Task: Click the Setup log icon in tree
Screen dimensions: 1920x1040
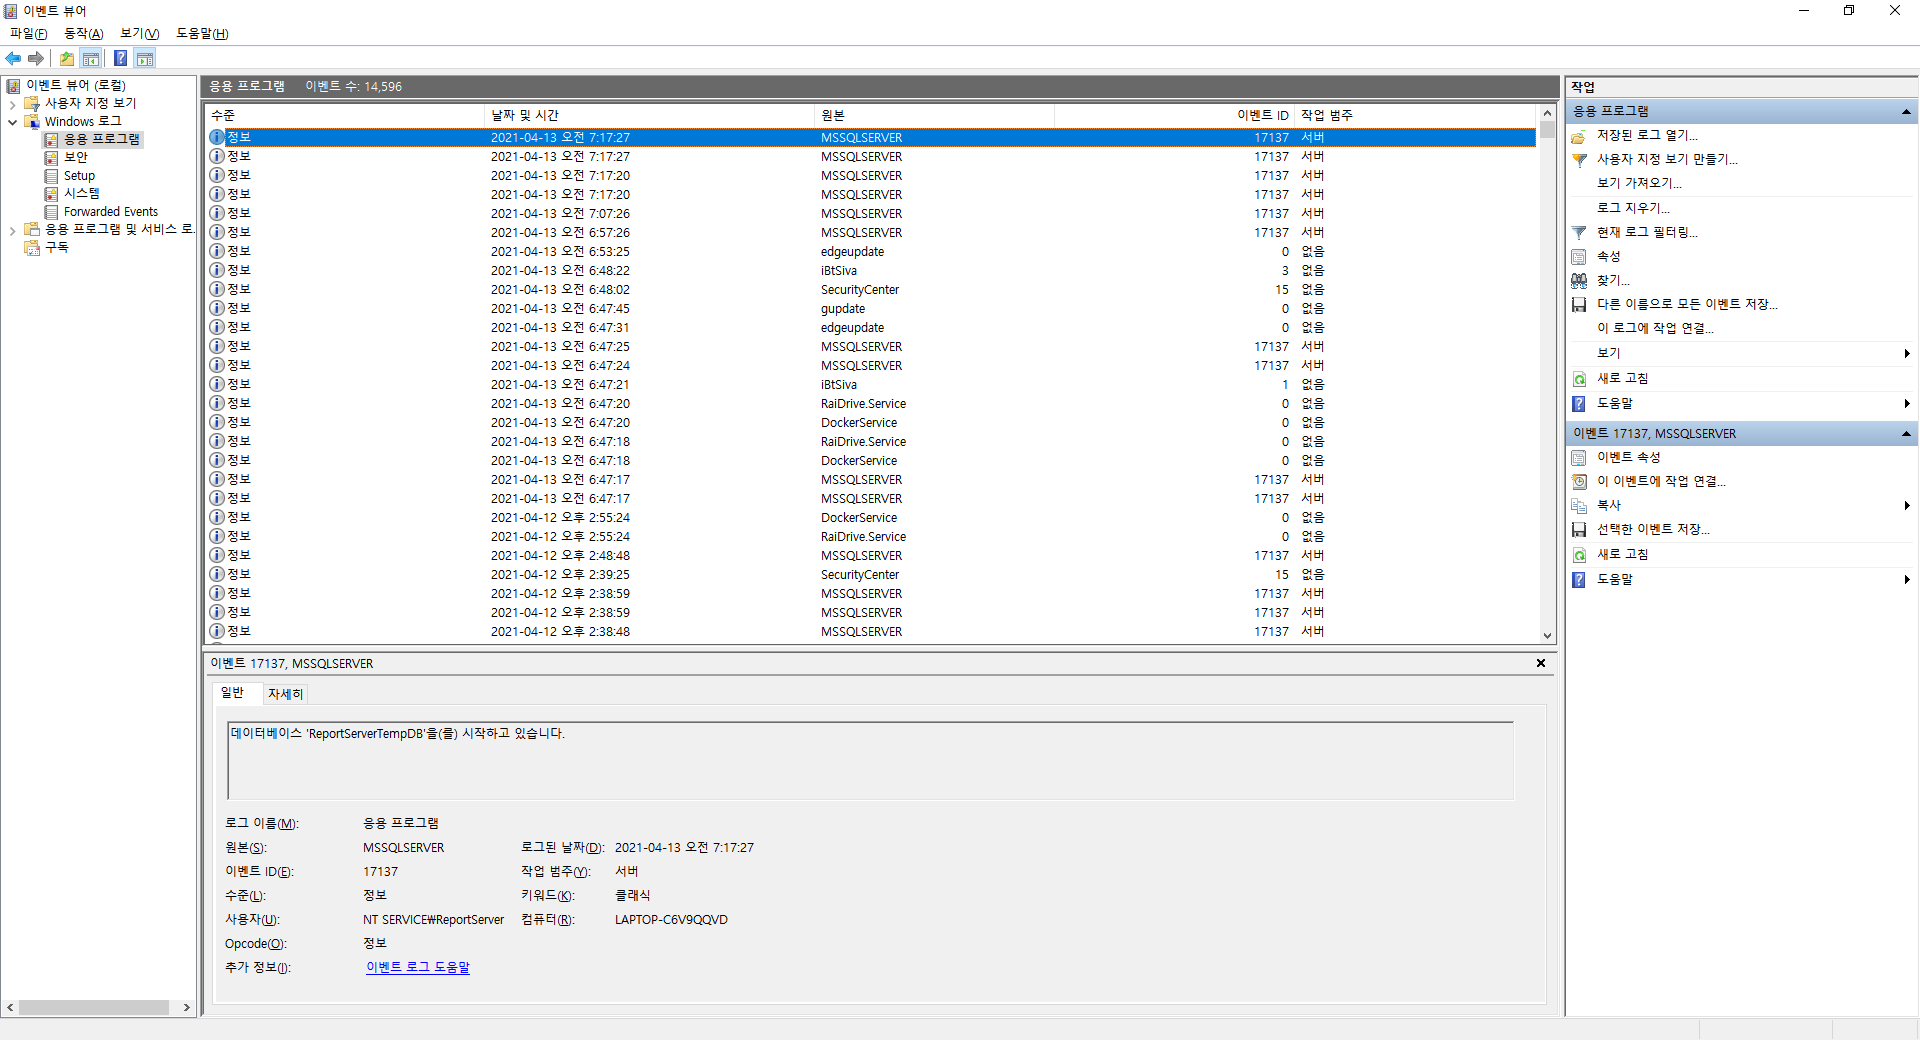Action: (51, 176)
